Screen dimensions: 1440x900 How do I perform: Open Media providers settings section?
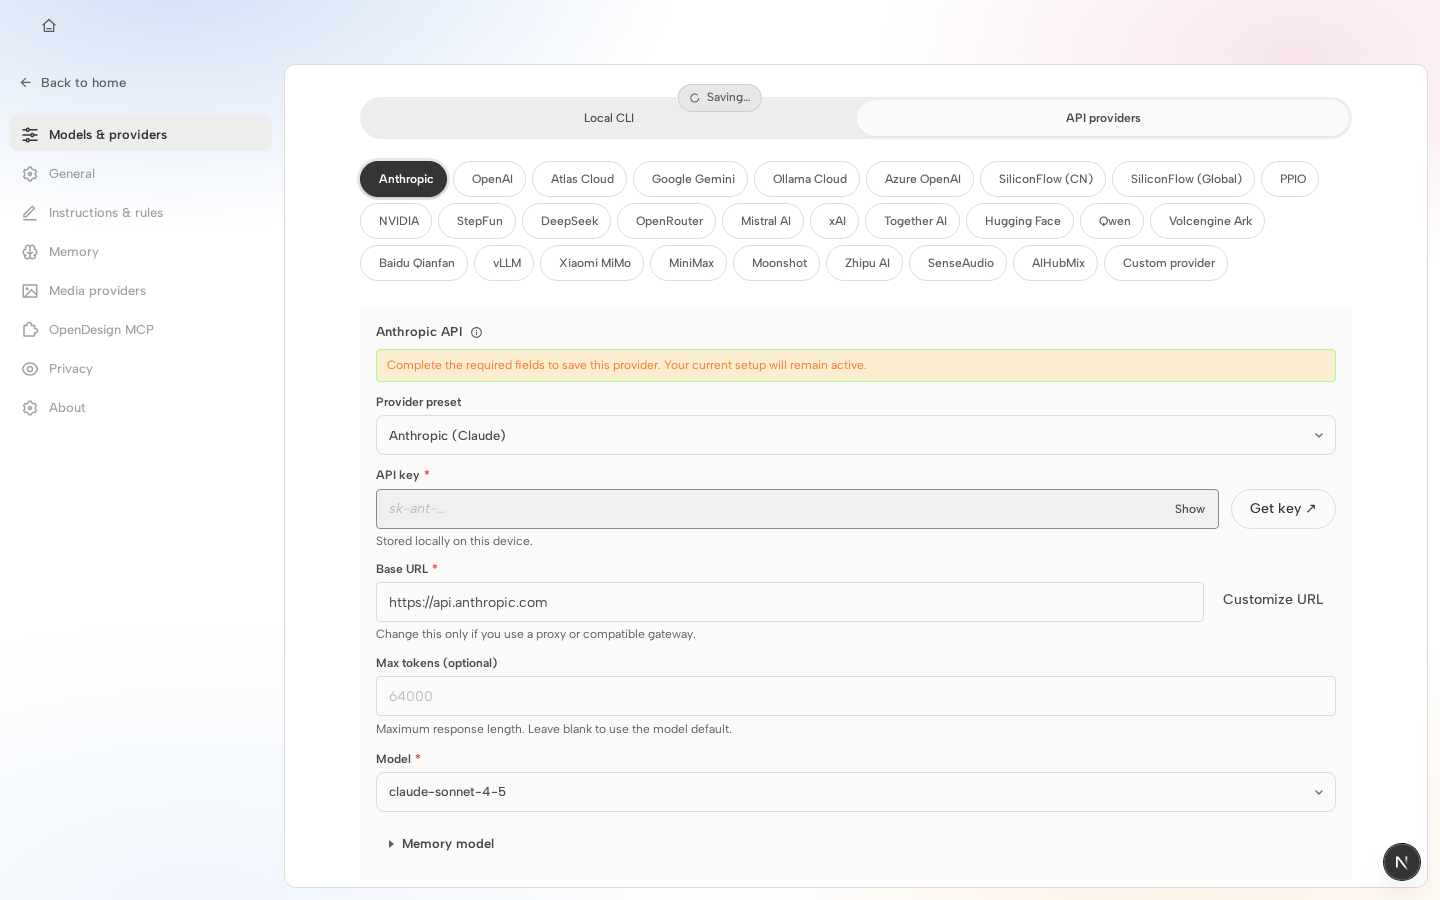(x=141, y=290)
